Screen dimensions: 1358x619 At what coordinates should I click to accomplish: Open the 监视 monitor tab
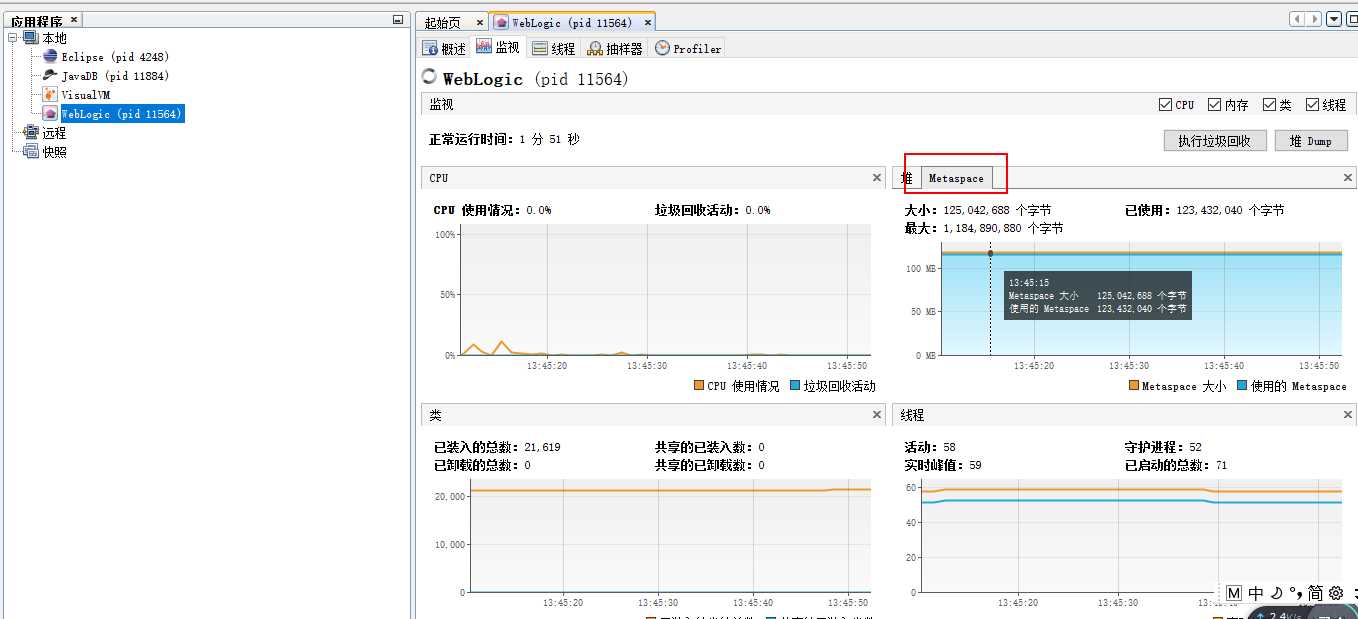(498, 47)
